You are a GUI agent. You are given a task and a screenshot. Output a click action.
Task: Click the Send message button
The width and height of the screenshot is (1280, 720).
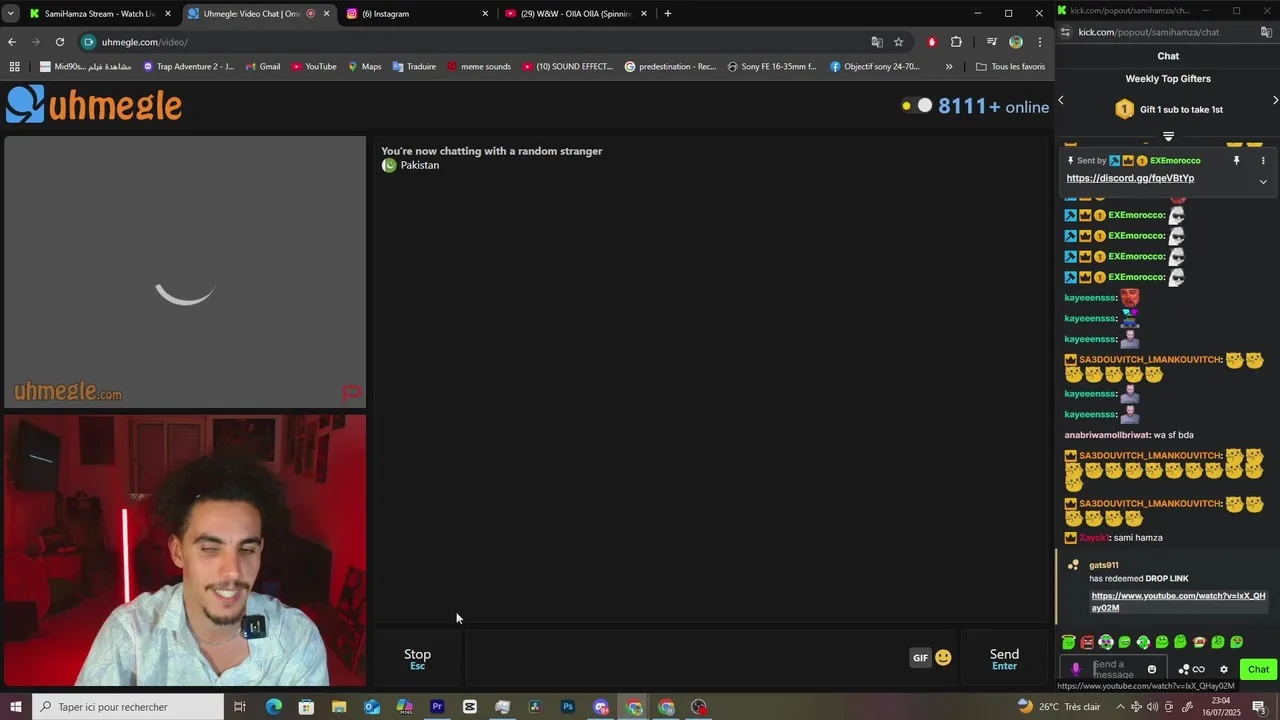click(x=1004, y=658)
